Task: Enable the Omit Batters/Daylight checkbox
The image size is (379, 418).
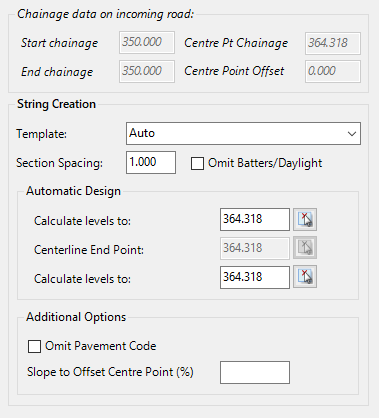Action: (x=197, y=163)
